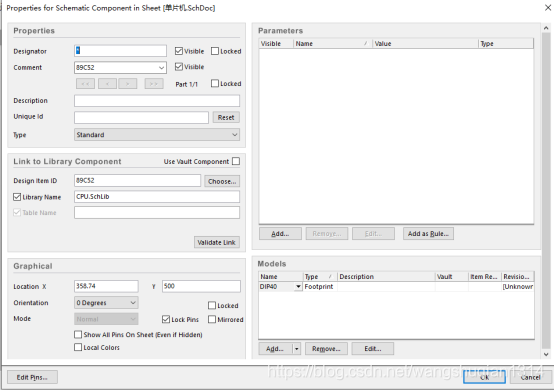The image size is (554, 390).
Task: Click the Models Description column header
Action: tap(386, 276)
